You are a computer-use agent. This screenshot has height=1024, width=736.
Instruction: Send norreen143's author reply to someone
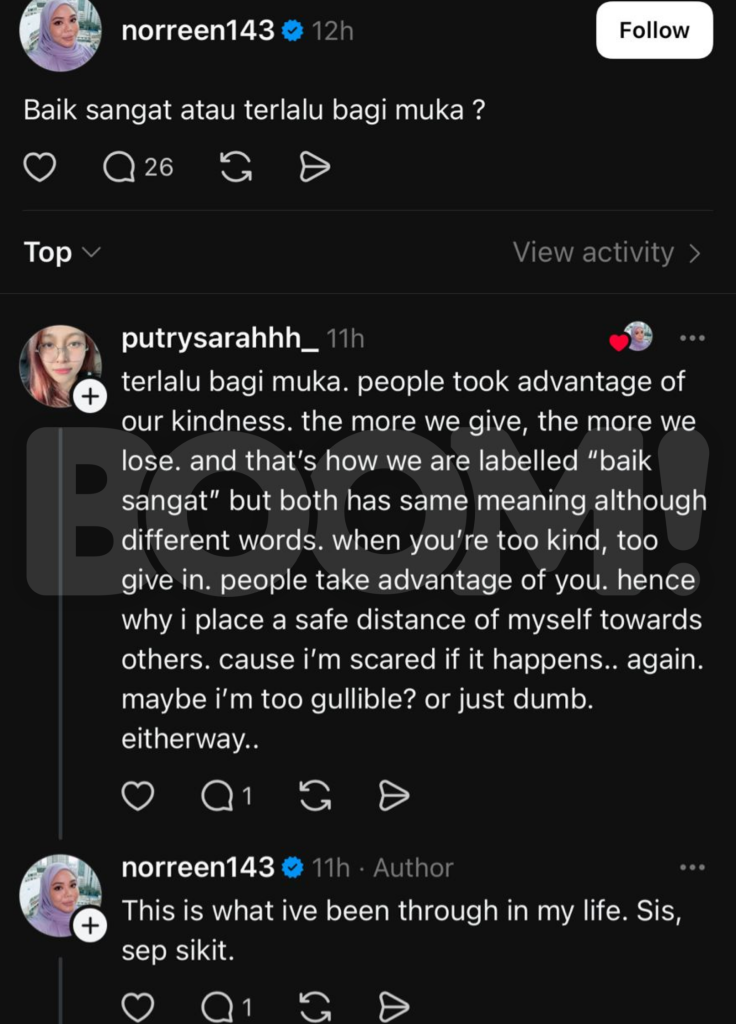point(394,1006)
